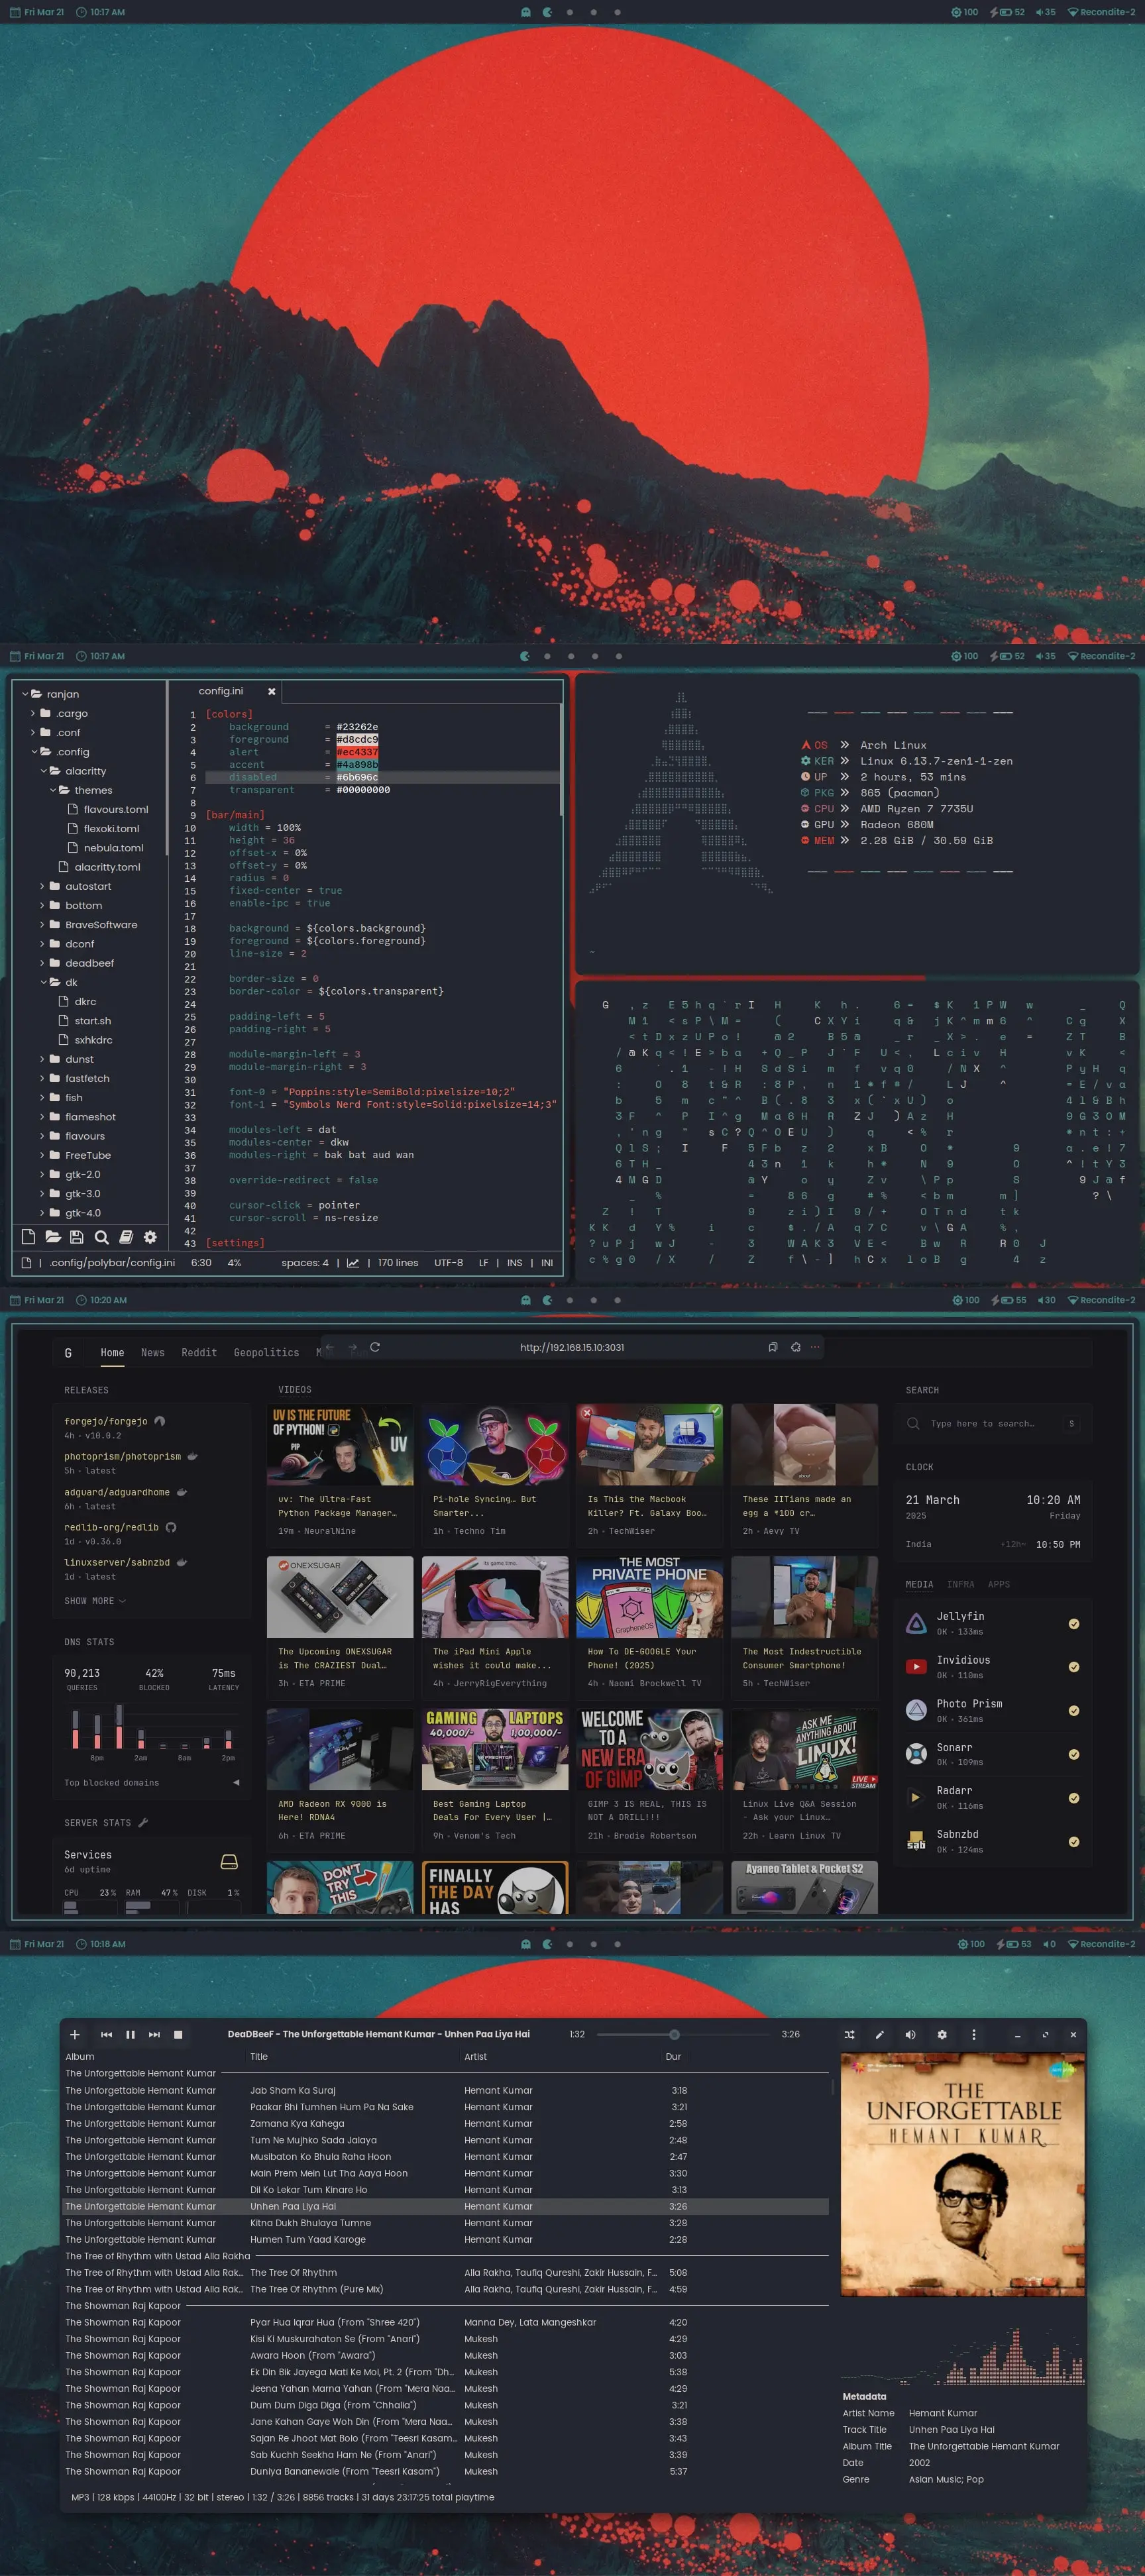The width and height of the screenshot is (1145, 2576).
Task: Click the wrench icon beside SERVER STATS
Action: point(143,1823)
